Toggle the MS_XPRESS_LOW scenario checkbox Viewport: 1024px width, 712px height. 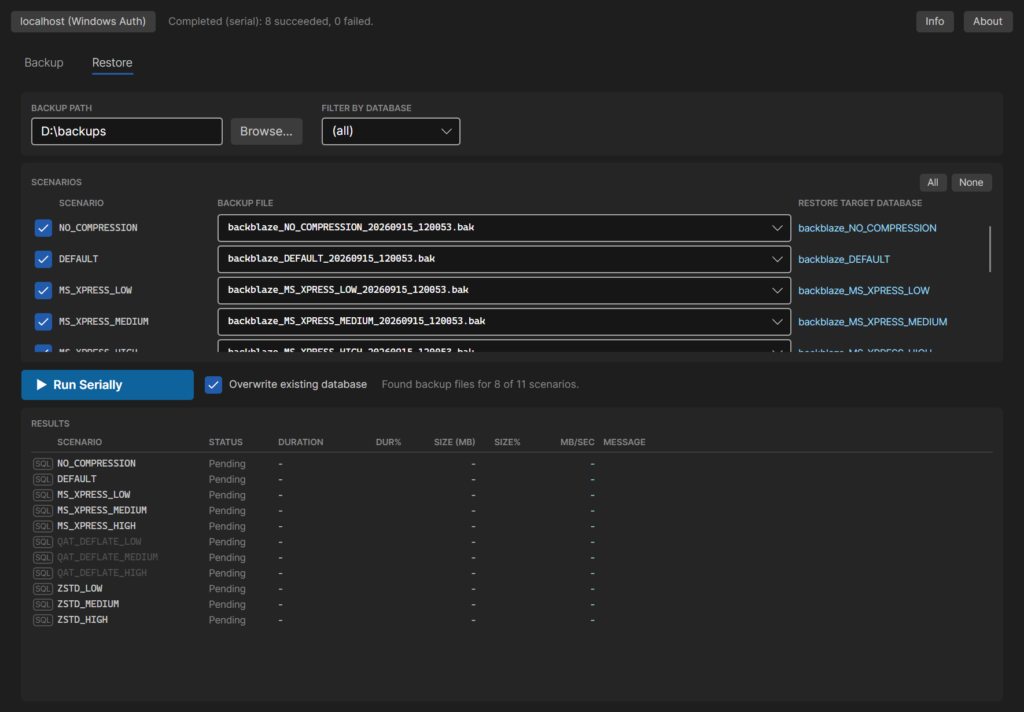(43, 291)
